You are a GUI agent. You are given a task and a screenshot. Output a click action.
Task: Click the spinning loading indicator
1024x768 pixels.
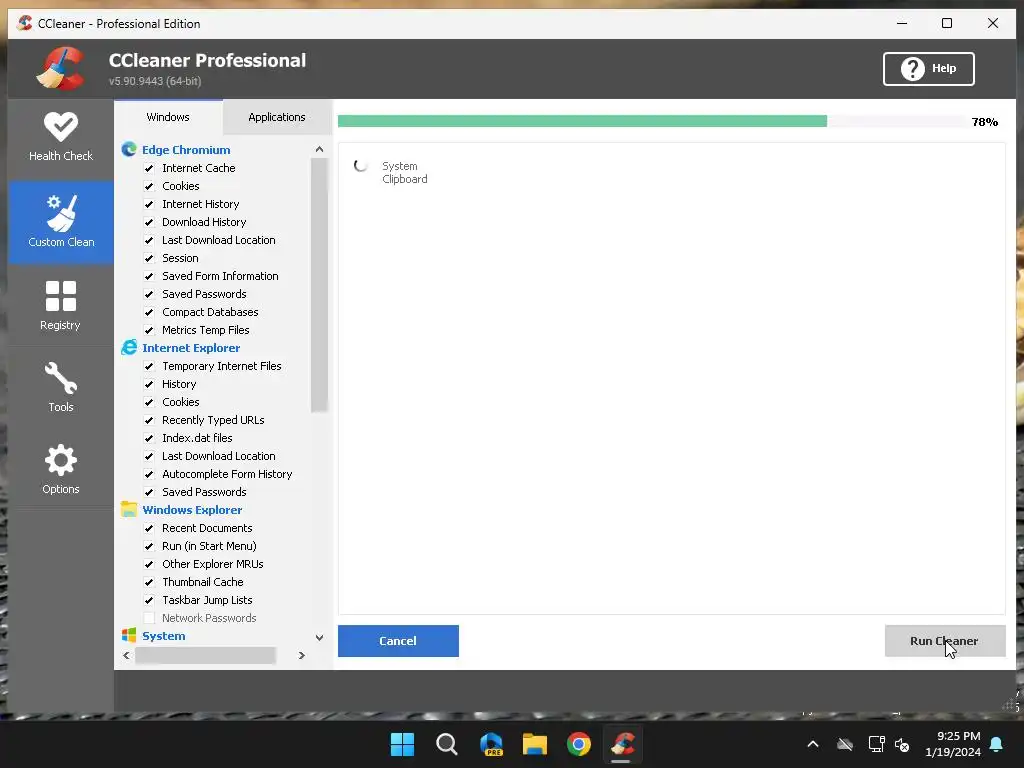pyautogui.click(x=360, y=166)
